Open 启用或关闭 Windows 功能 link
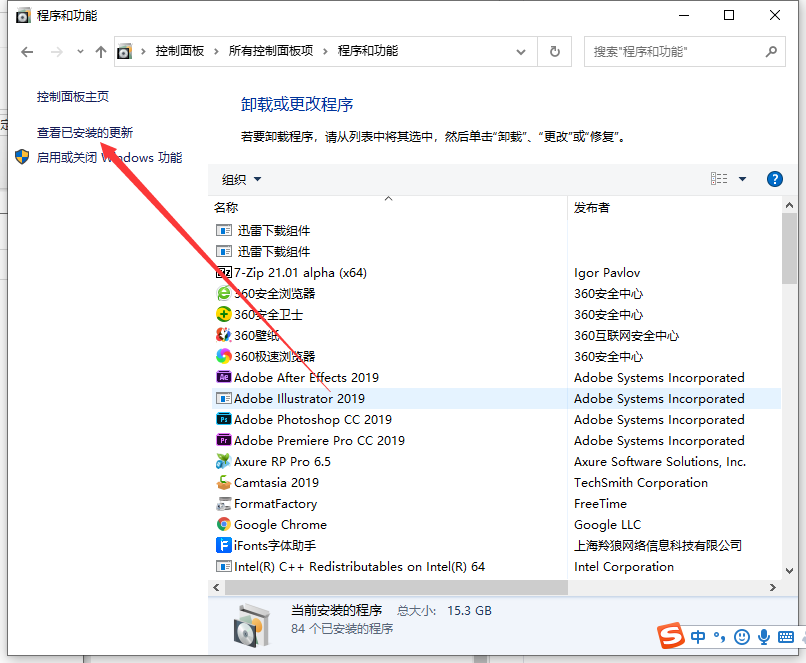 [x=109, y=157]
